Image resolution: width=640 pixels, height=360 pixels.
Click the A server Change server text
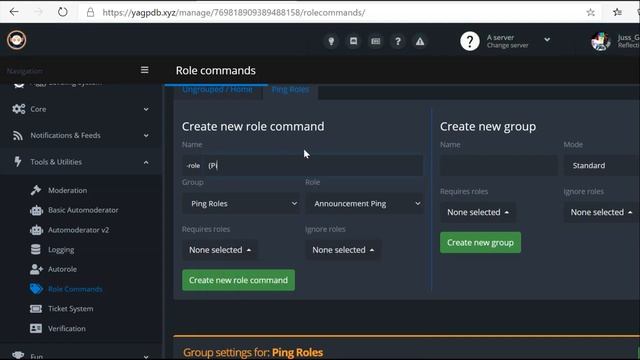[x=507, y=41]
